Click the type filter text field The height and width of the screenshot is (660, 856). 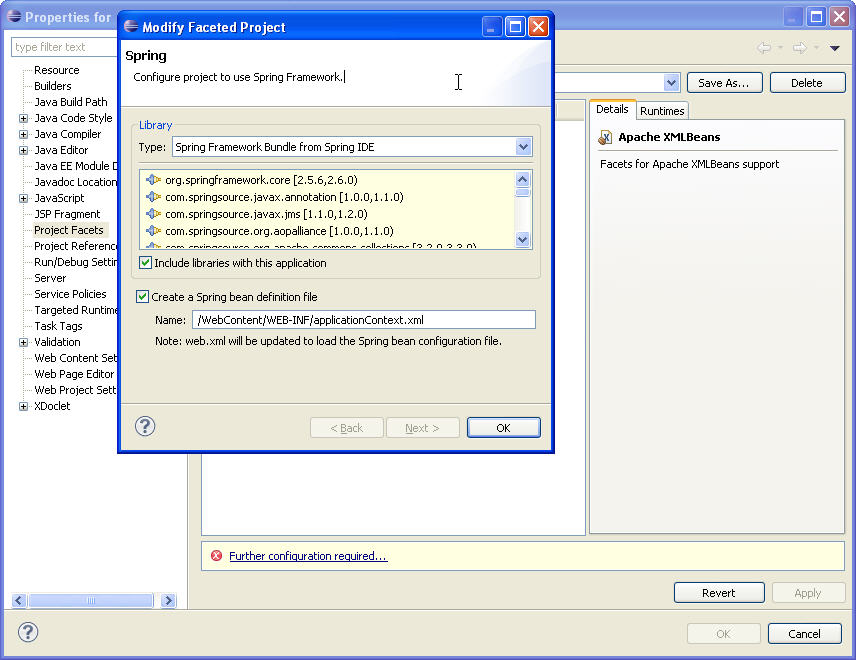64,47
